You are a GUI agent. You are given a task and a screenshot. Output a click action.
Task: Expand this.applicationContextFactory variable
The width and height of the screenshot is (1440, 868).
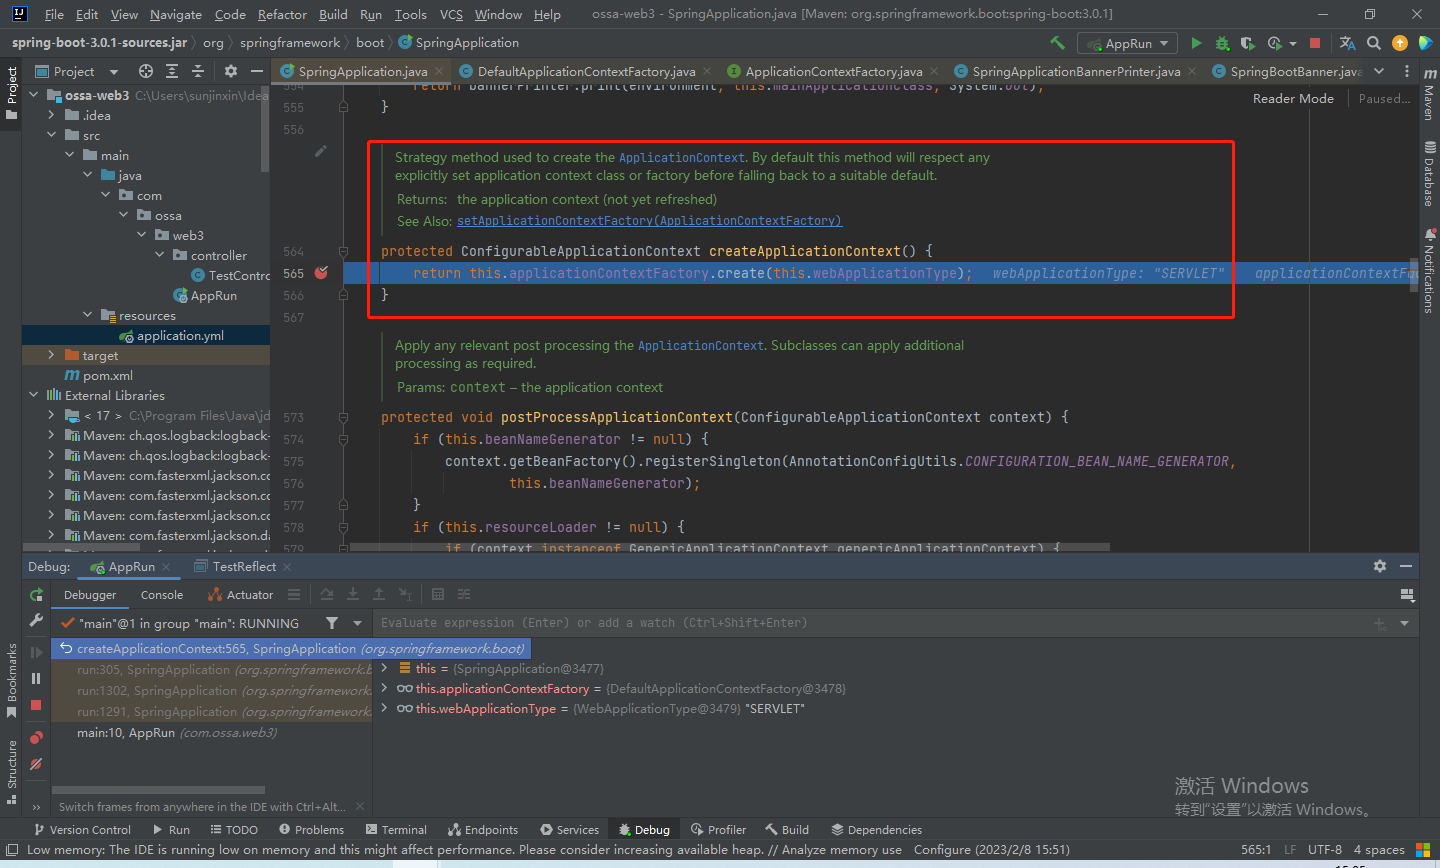(x=384, y=688)
